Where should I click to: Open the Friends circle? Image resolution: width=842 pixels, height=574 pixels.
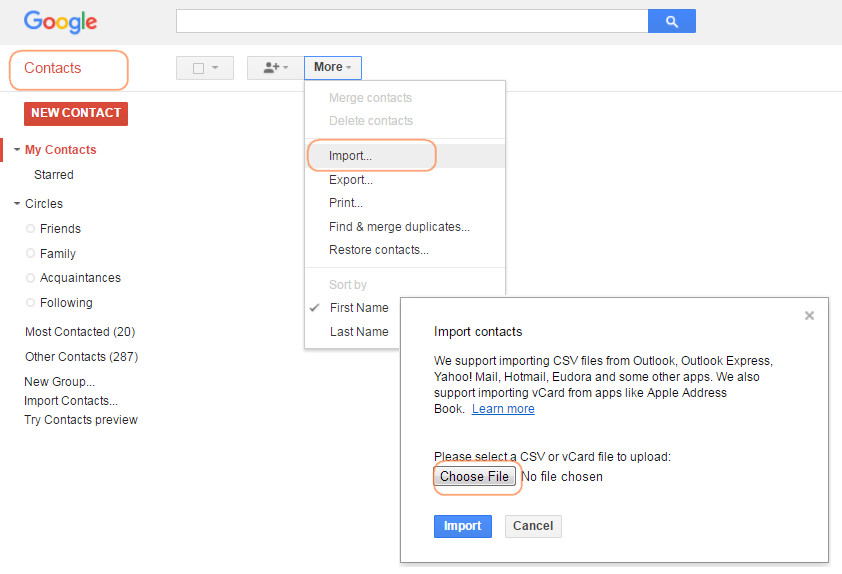pyautogui.click(x=60, y=229)
